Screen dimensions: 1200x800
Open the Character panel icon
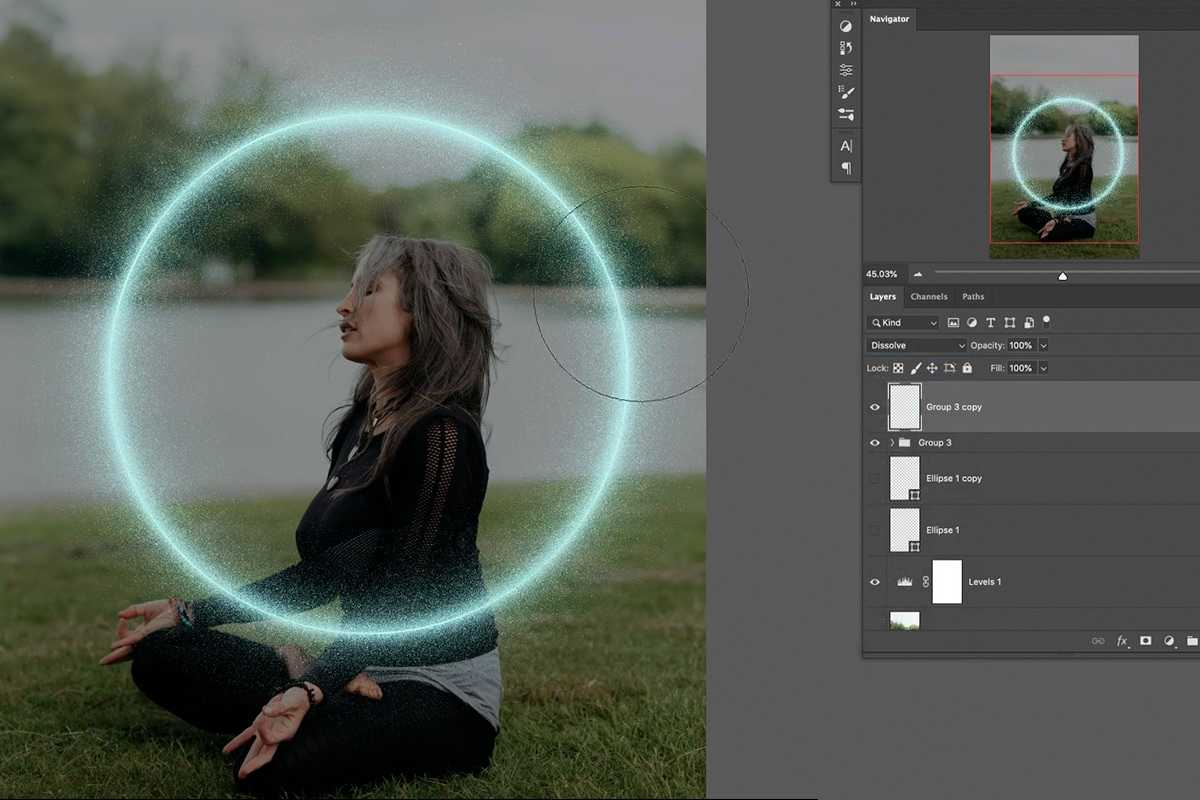tap(846, 146)
